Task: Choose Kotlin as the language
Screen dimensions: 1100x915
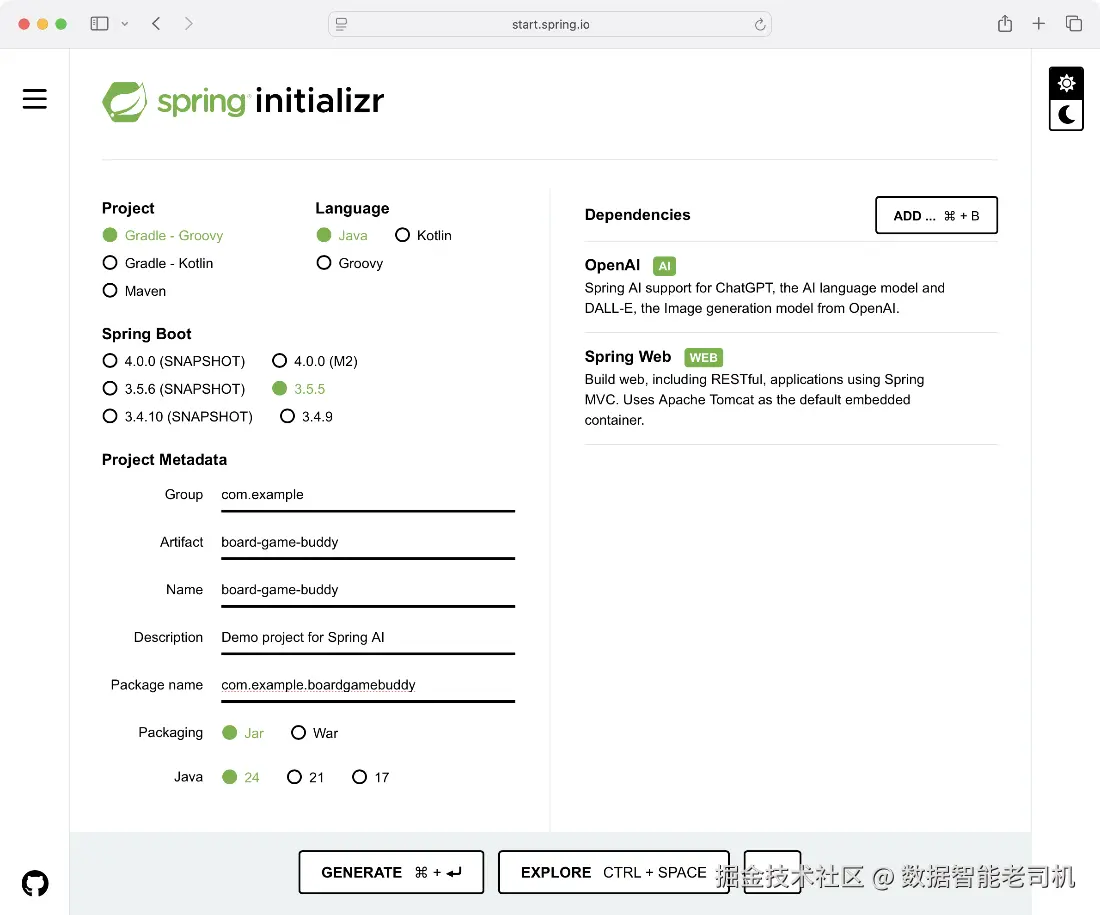Action: click(x=424, y=235)
